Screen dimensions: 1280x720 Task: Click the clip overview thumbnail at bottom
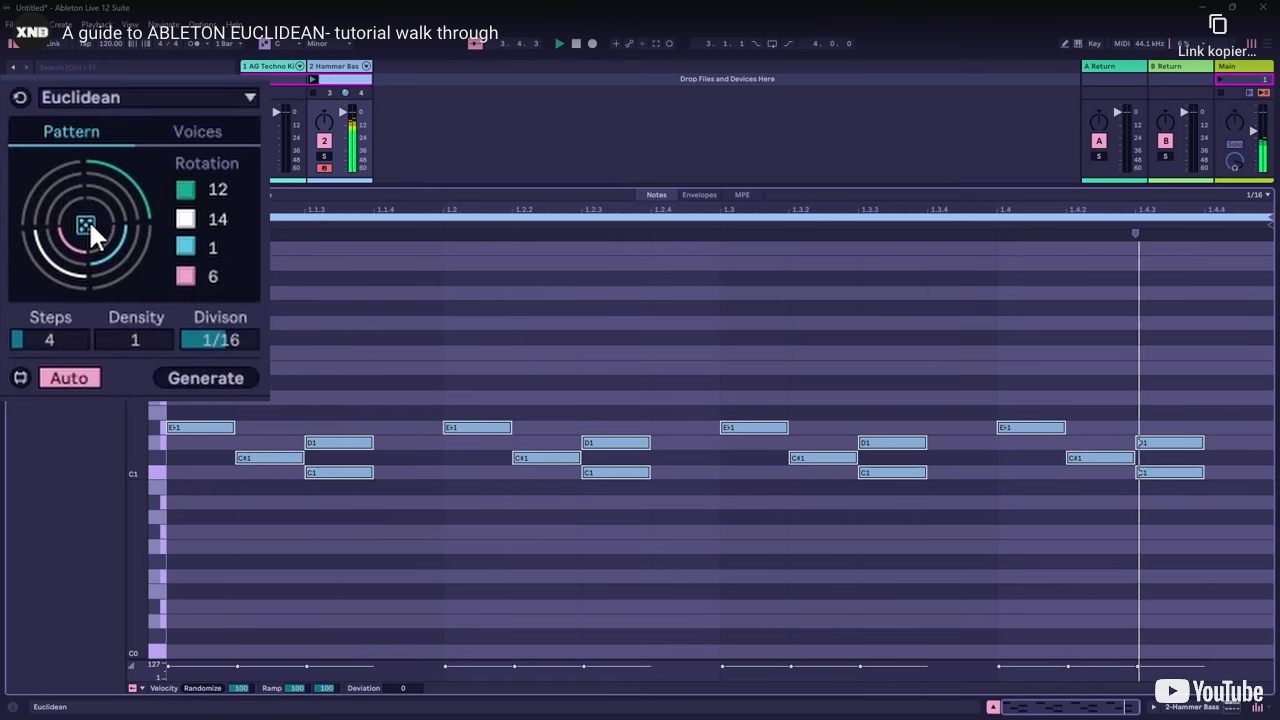(1070, 707)
